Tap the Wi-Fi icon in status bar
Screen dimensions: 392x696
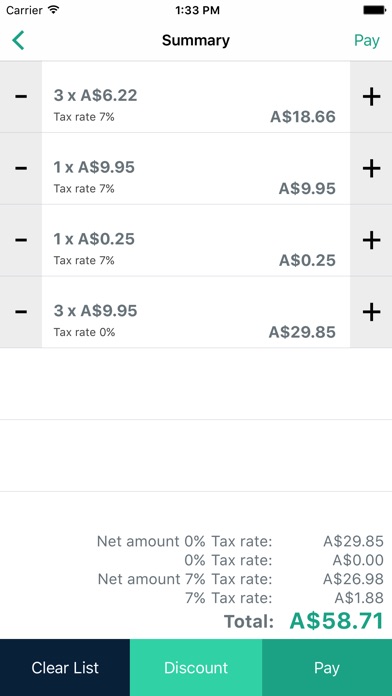[54, 10]
